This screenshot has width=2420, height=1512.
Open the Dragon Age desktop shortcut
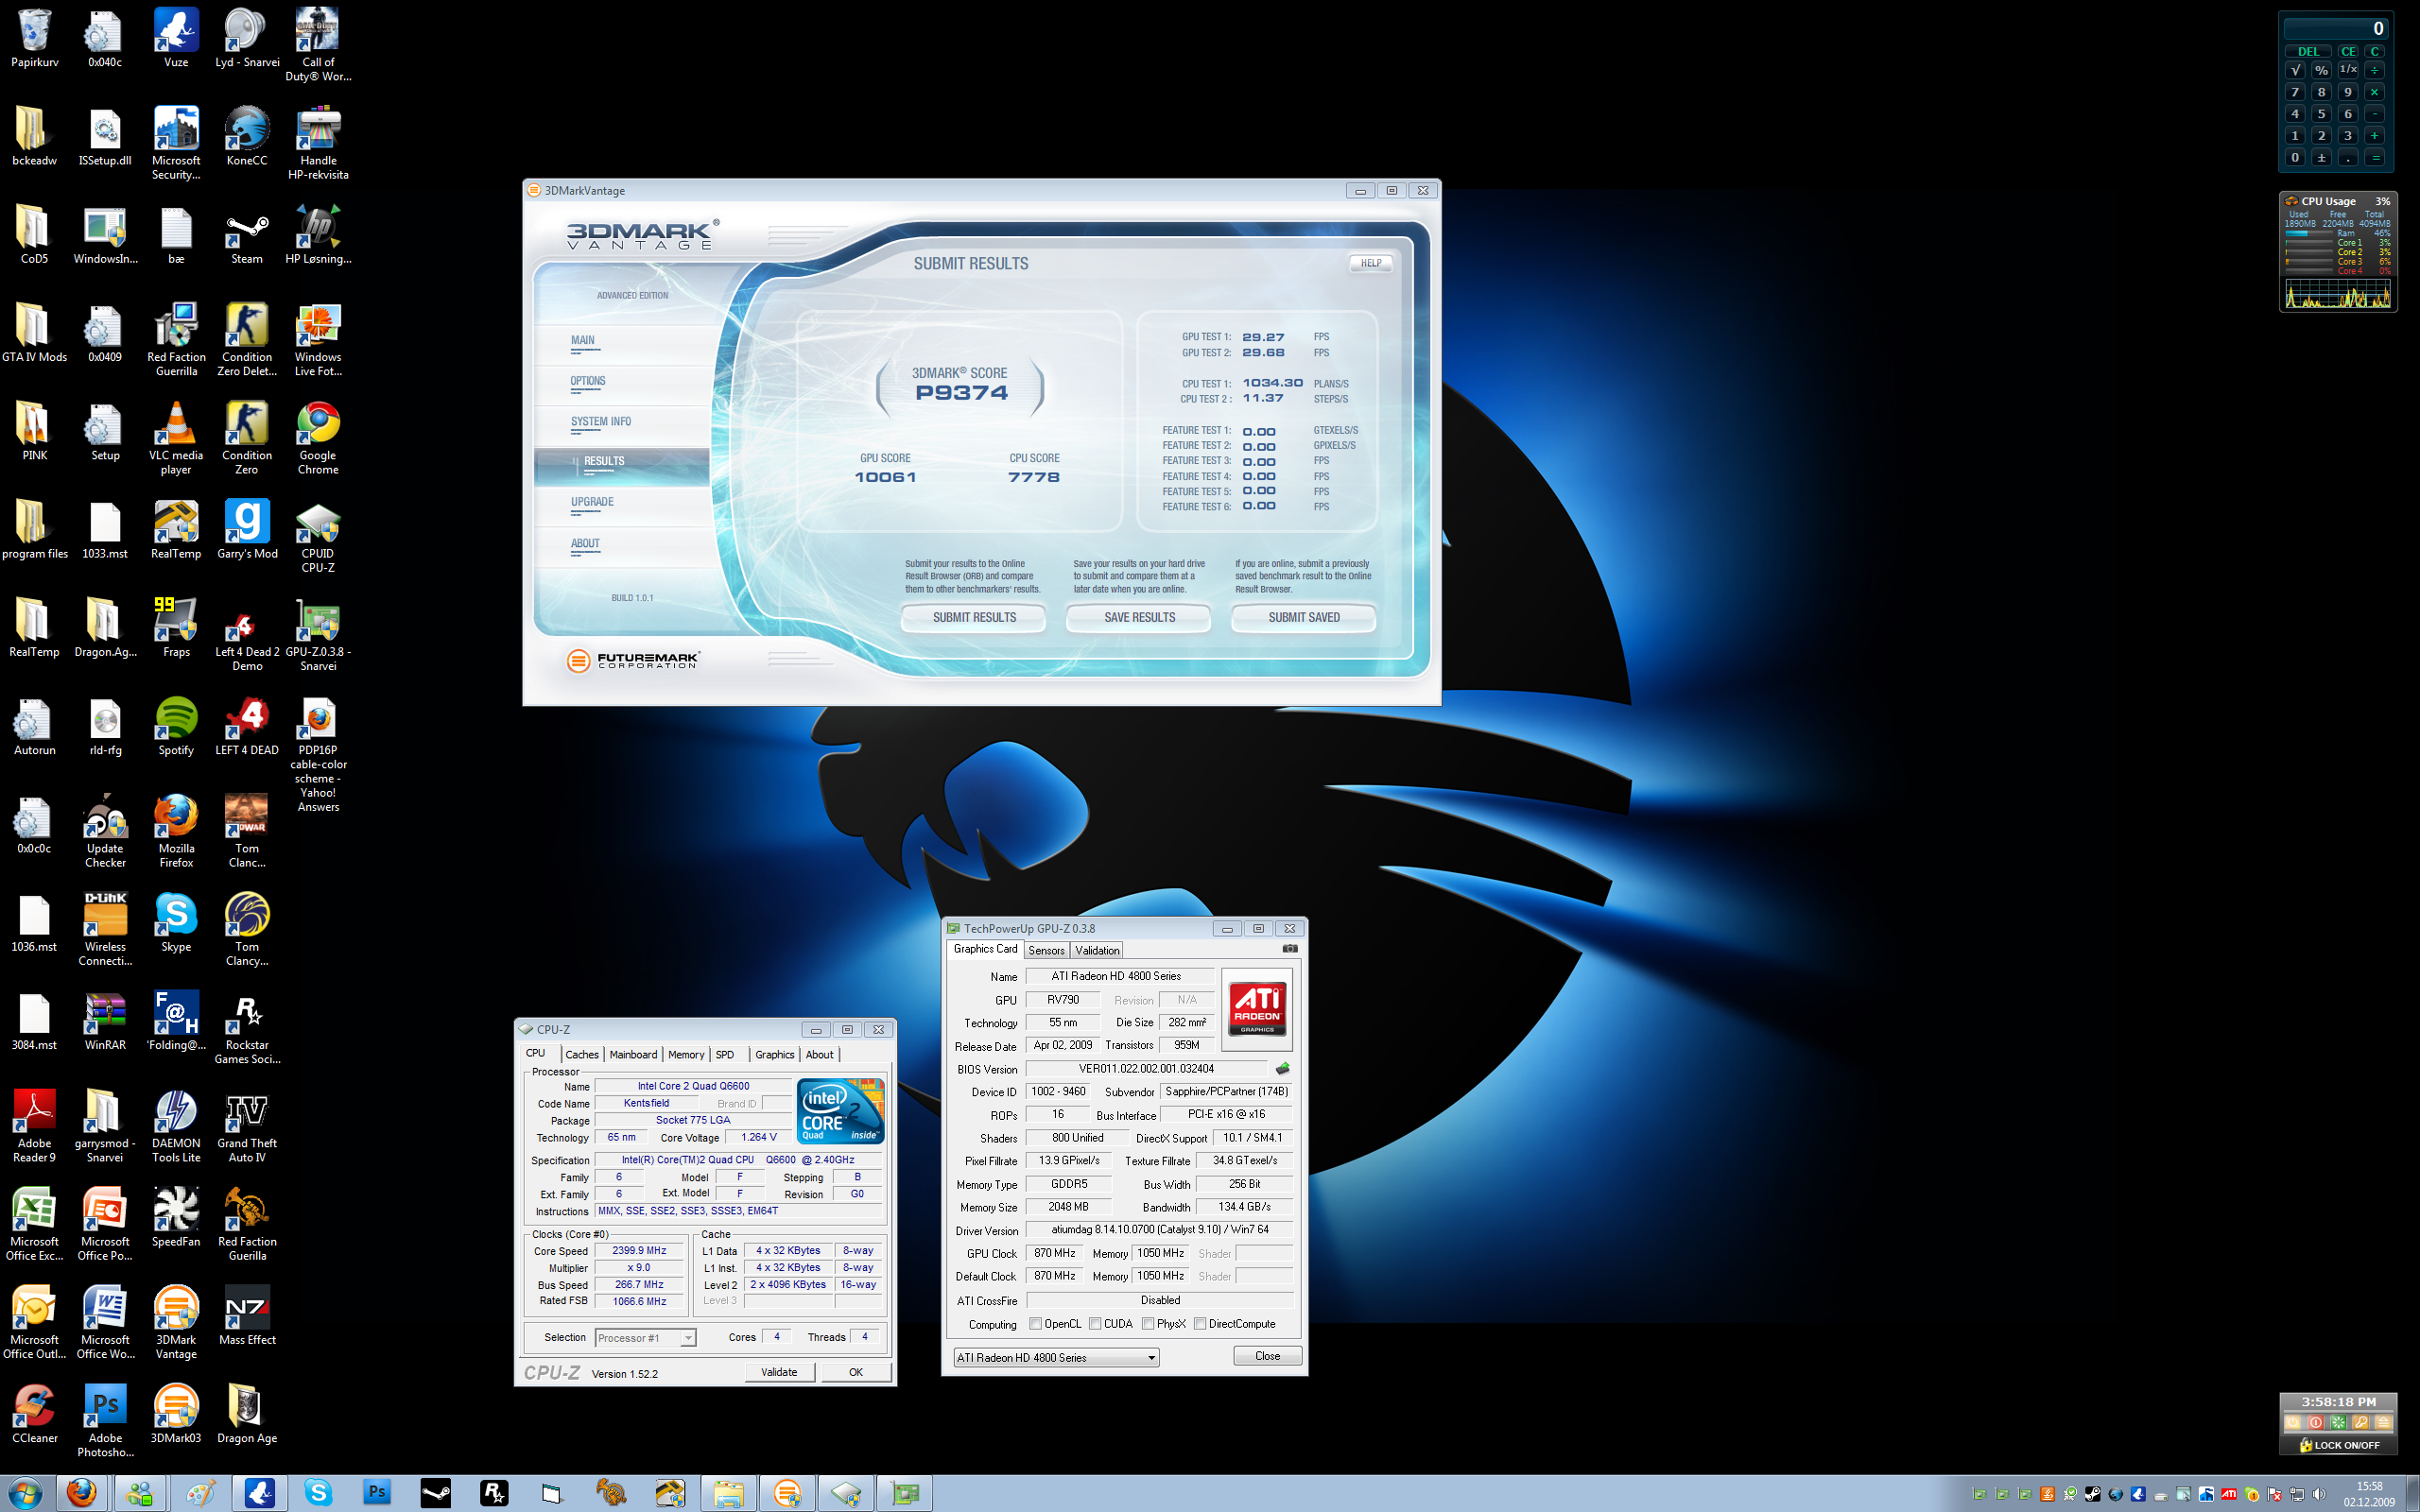click(x=247, y=1414)
